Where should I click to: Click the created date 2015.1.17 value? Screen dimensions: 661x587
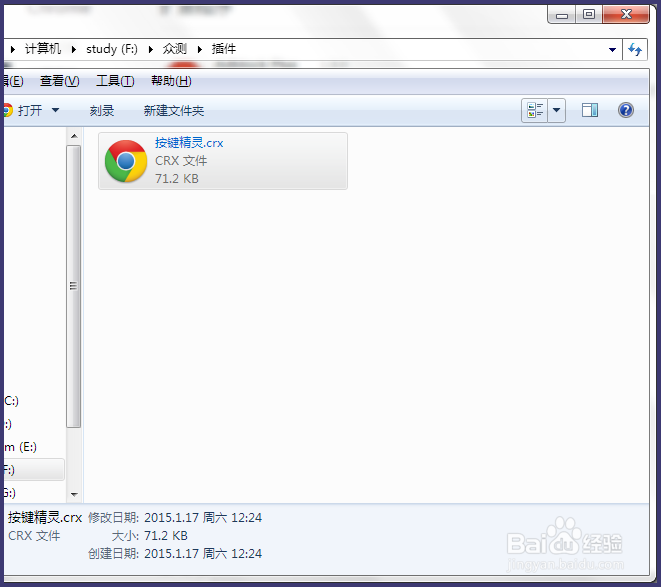[203, 553]
